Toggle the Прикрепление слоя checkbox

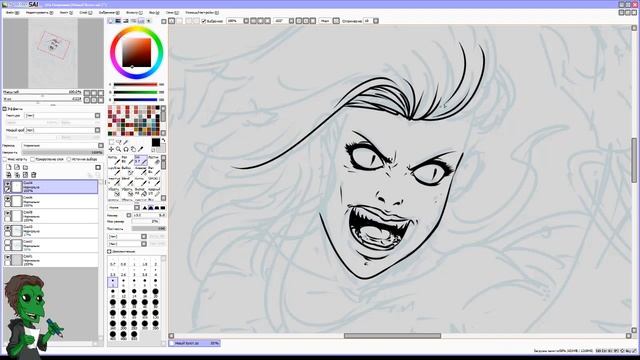[33, 159]
